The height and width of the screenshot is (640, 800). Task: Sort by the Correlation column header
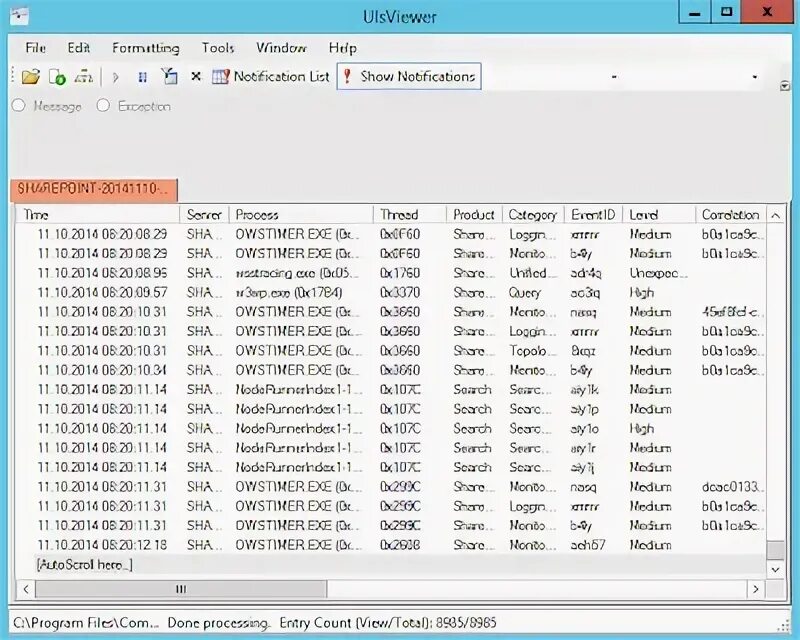pos(731,214)
